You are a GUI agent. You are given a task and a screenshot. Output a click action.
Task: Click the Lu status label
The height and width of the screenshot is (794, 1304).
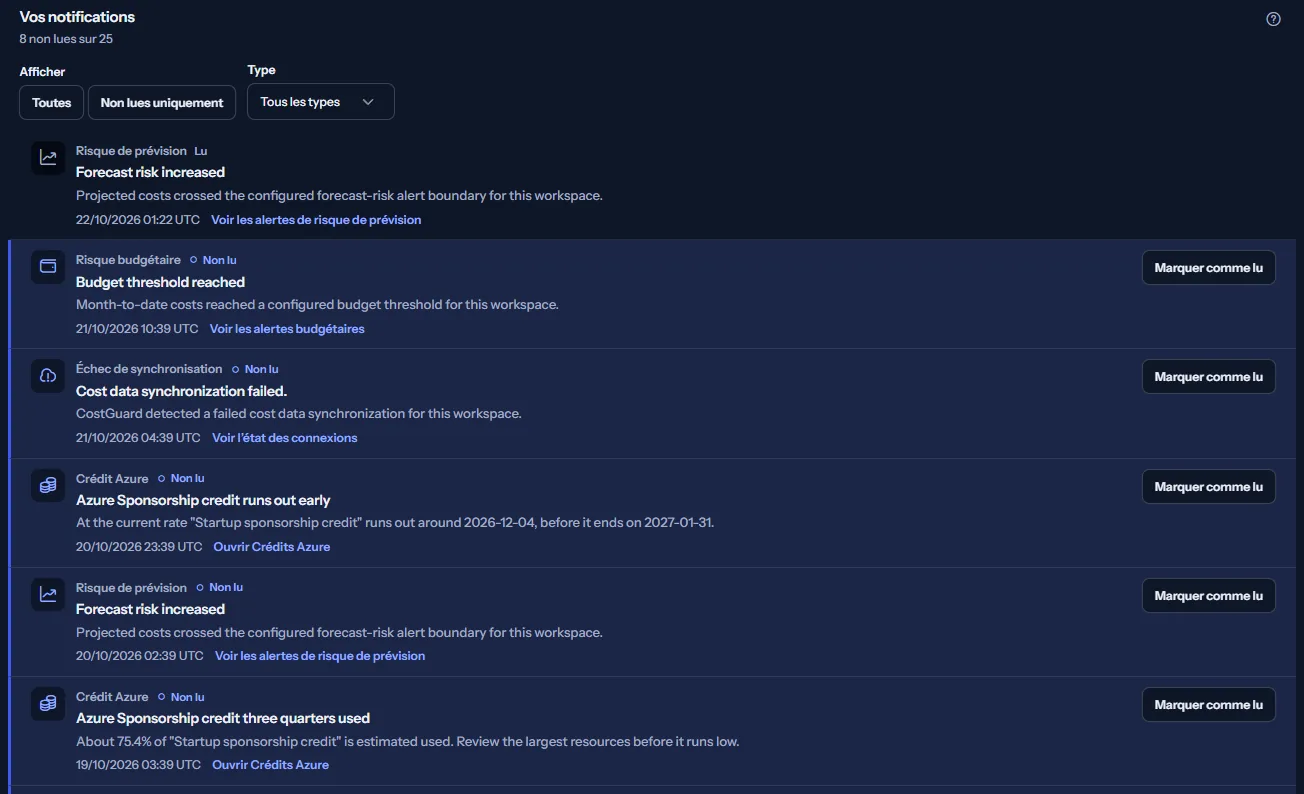[201, 151]
